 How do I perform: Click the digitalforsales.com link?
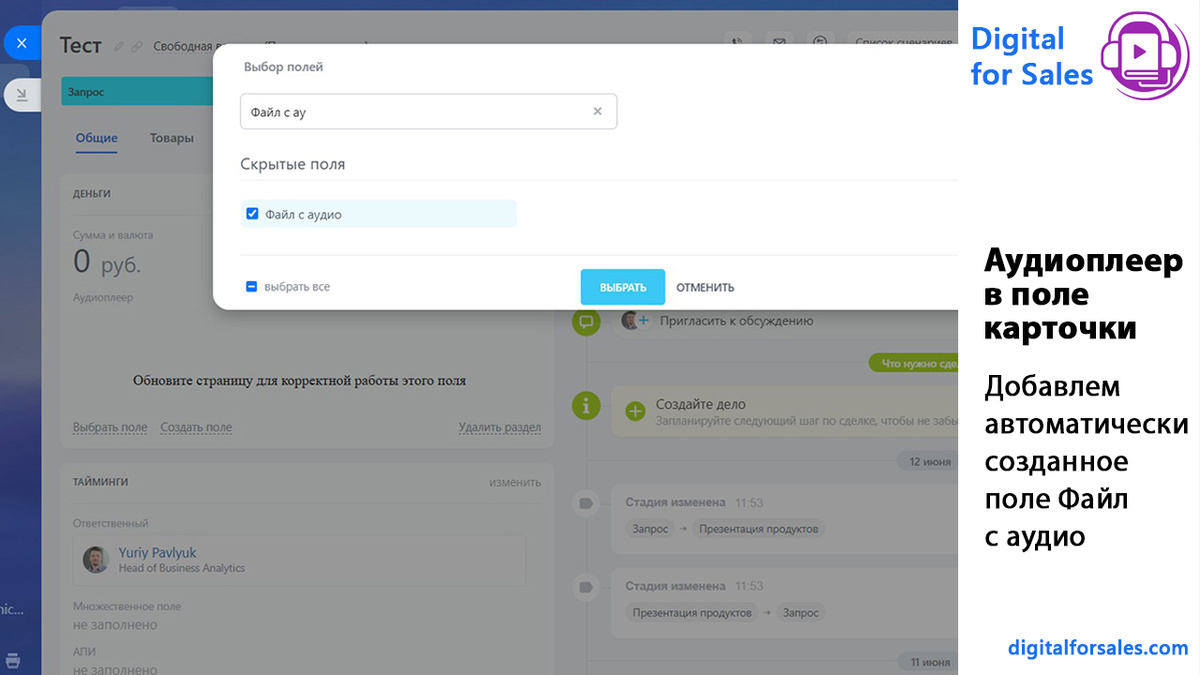pyautogui.click(x=1098, y=648)
